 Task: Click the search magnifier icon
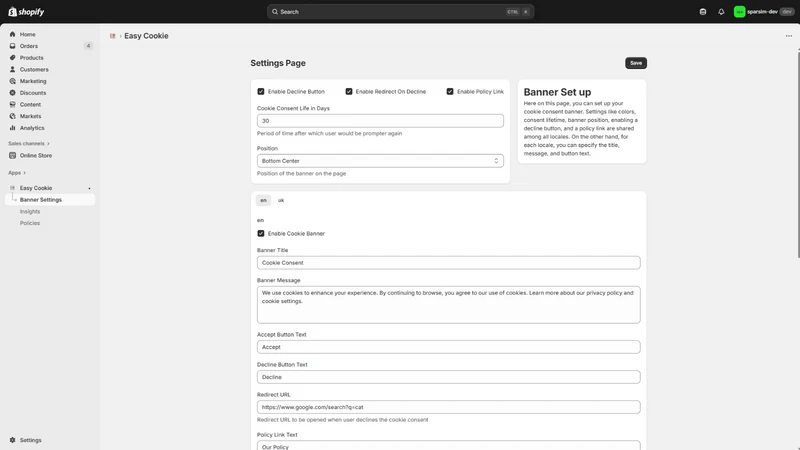tap(275, 12)
